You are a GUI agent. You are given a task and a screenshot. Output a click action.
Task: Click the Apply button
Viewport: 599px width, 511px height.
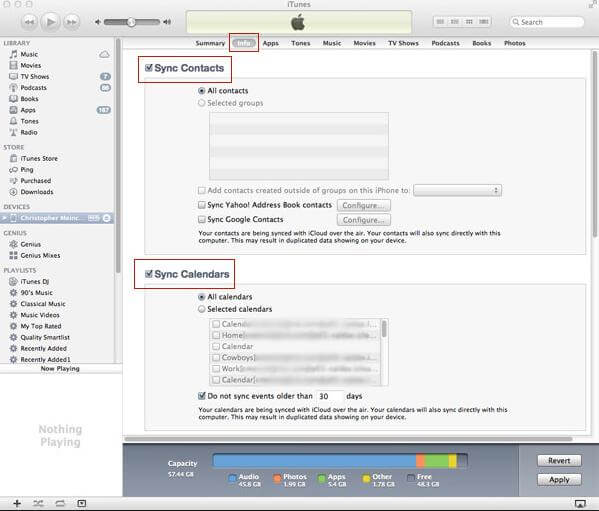(x=559, y=480)
